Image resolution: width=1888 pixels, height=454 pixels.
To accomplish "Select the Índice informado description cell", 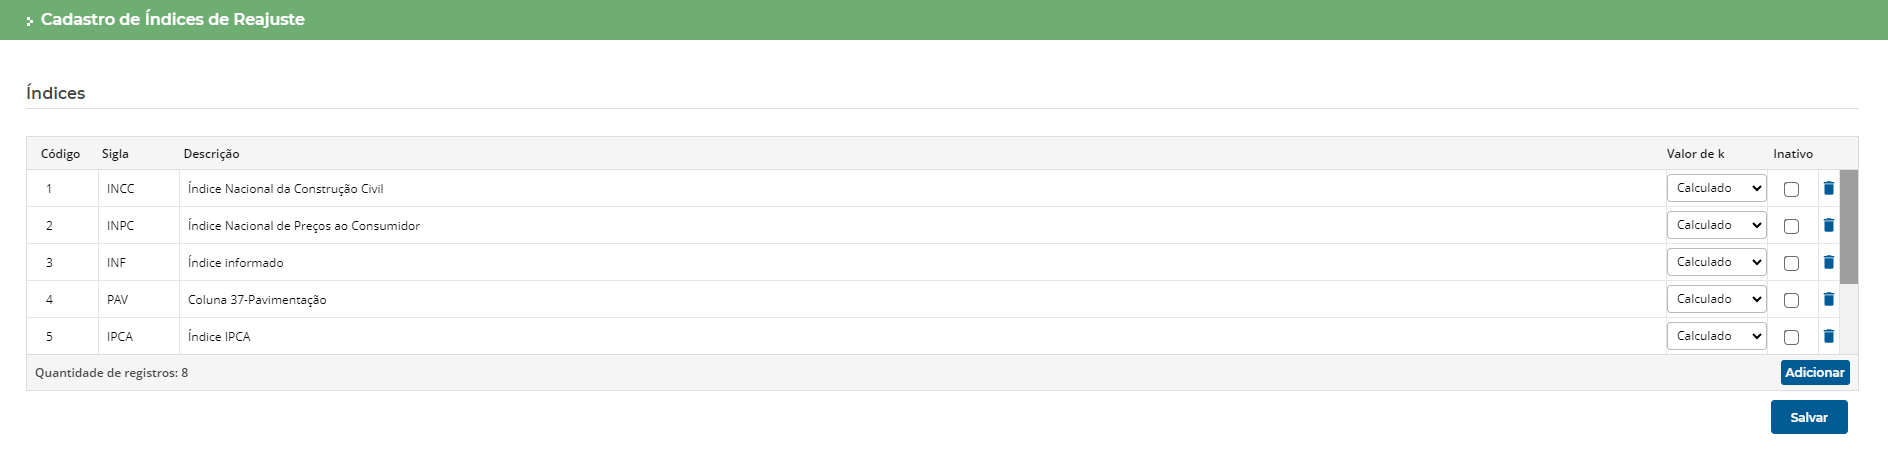I will click(x=236, y=263).
